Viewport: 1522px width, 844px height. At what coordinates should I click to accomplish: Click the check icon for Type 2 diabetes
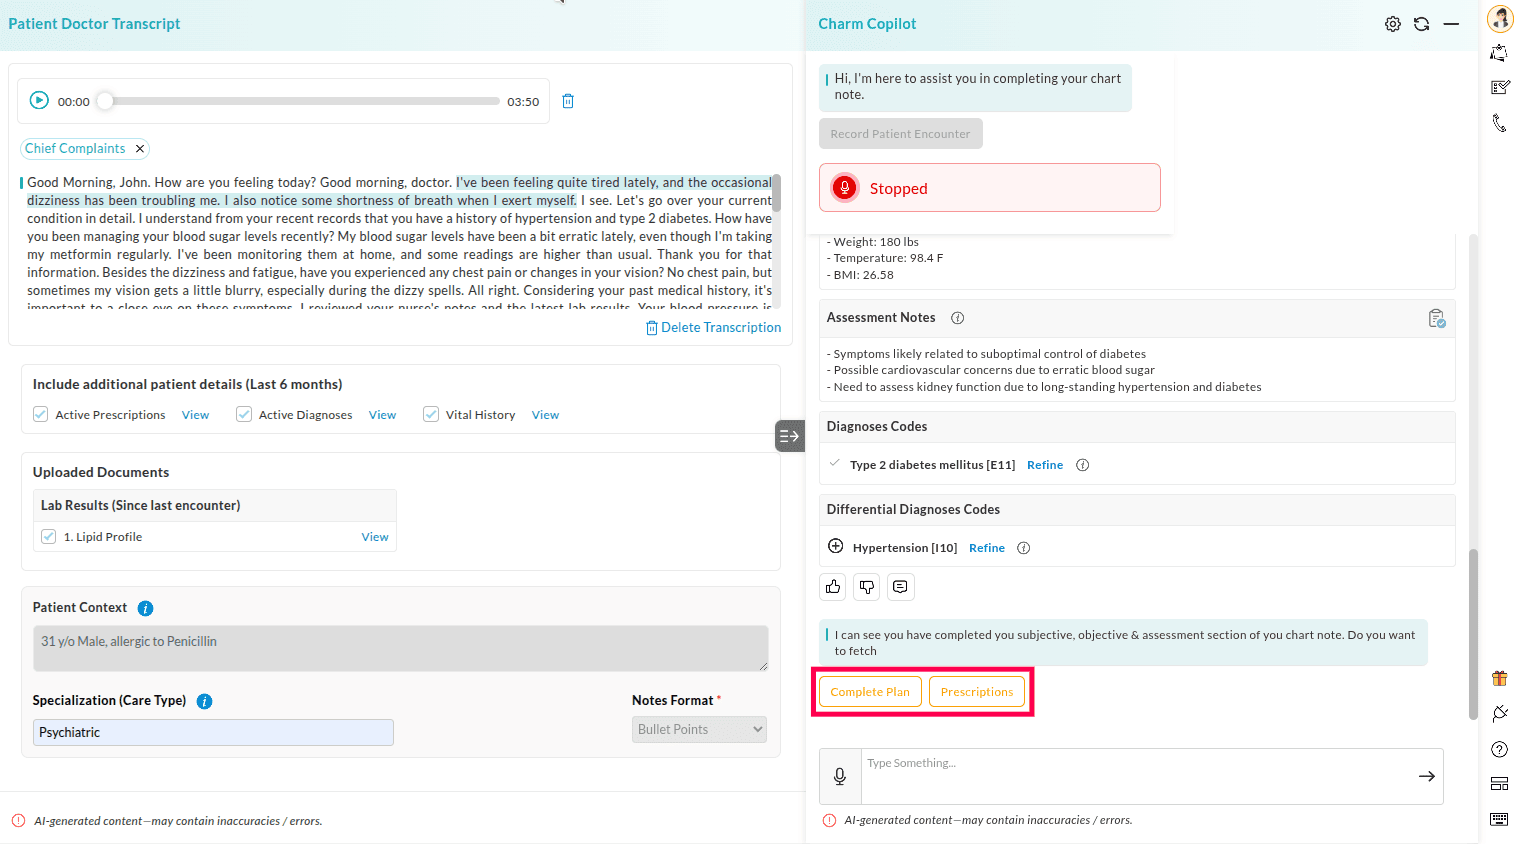tap(835, 463)
